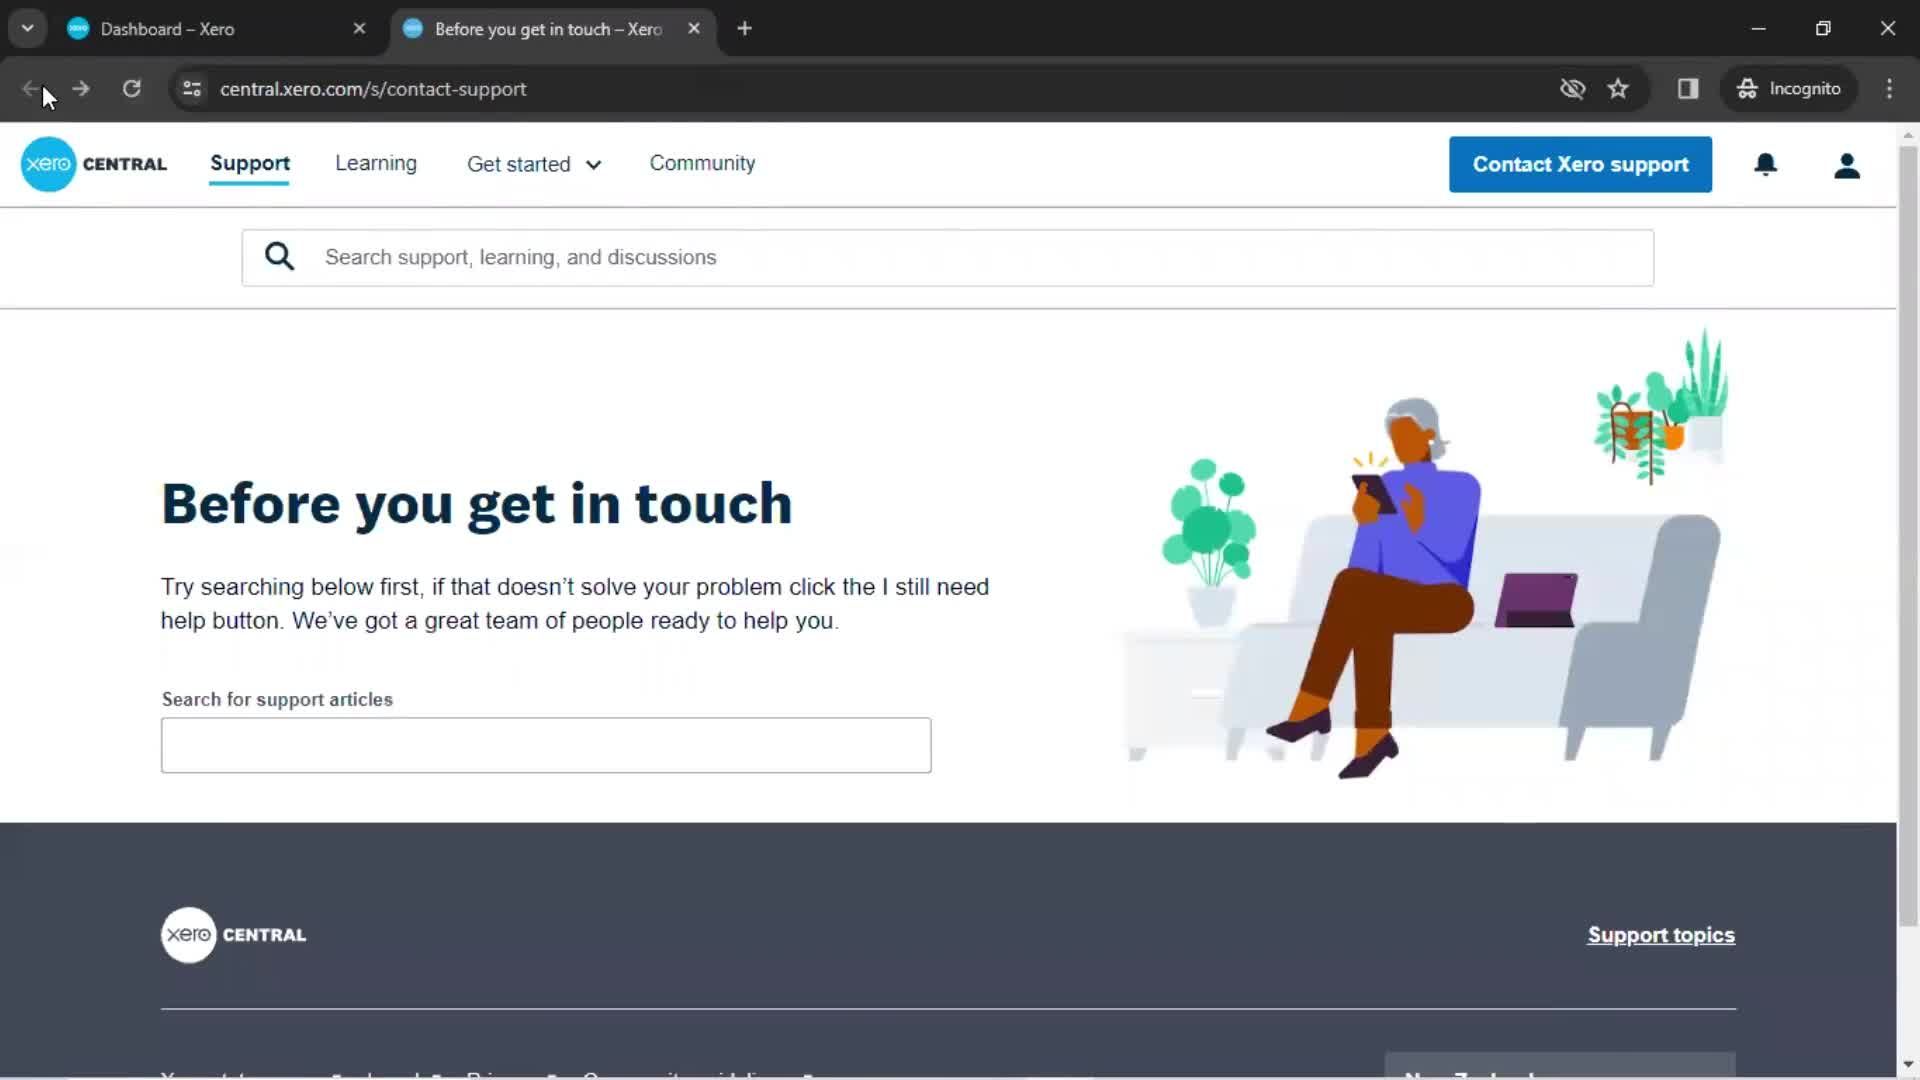Click the page vertical scrollbar
Image resolution: width=1920 pixels, height=1080 pixels.
1908,535
